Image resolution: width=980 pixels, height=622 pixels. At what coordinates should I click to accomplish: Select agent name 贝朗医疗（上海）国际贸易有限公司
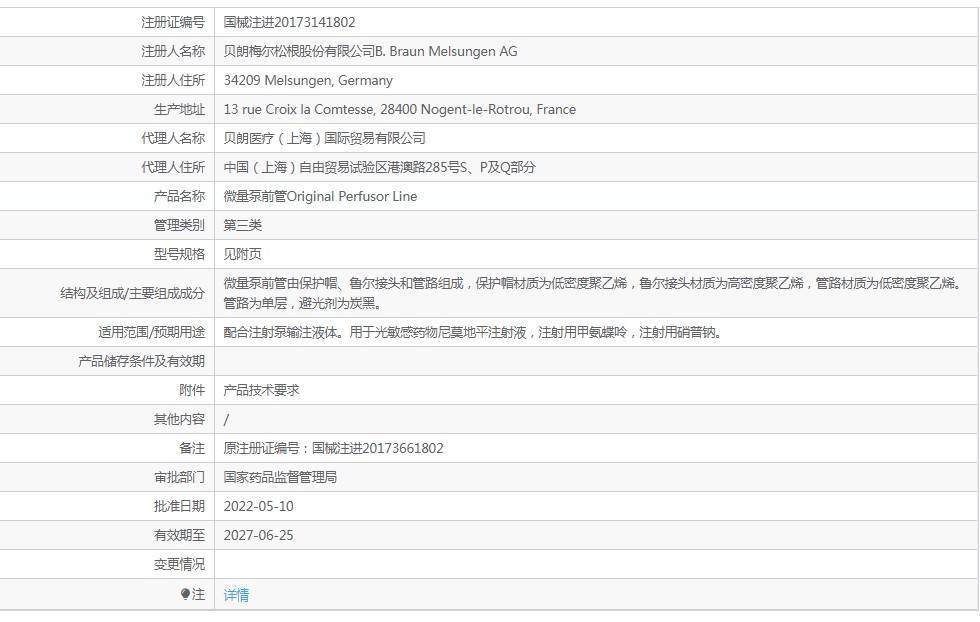point(324,138)
